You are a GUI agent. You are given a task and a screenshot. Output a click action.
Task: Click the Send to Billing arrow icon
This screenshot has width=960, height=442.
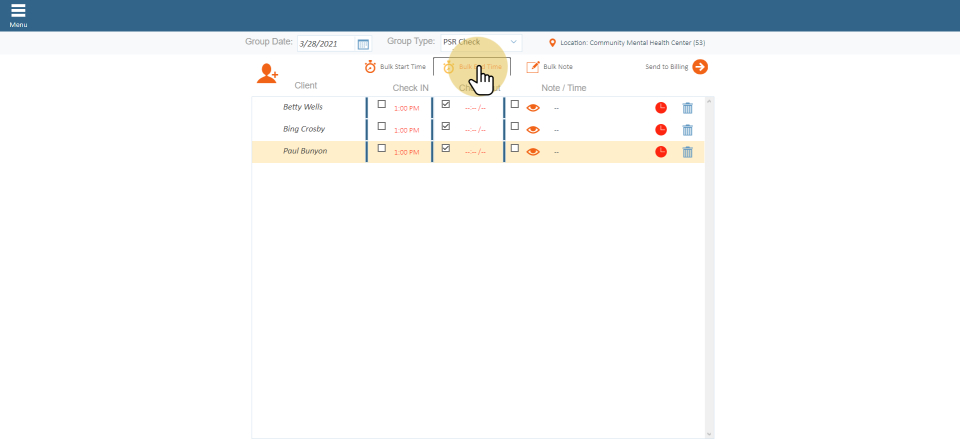(700, 67)
